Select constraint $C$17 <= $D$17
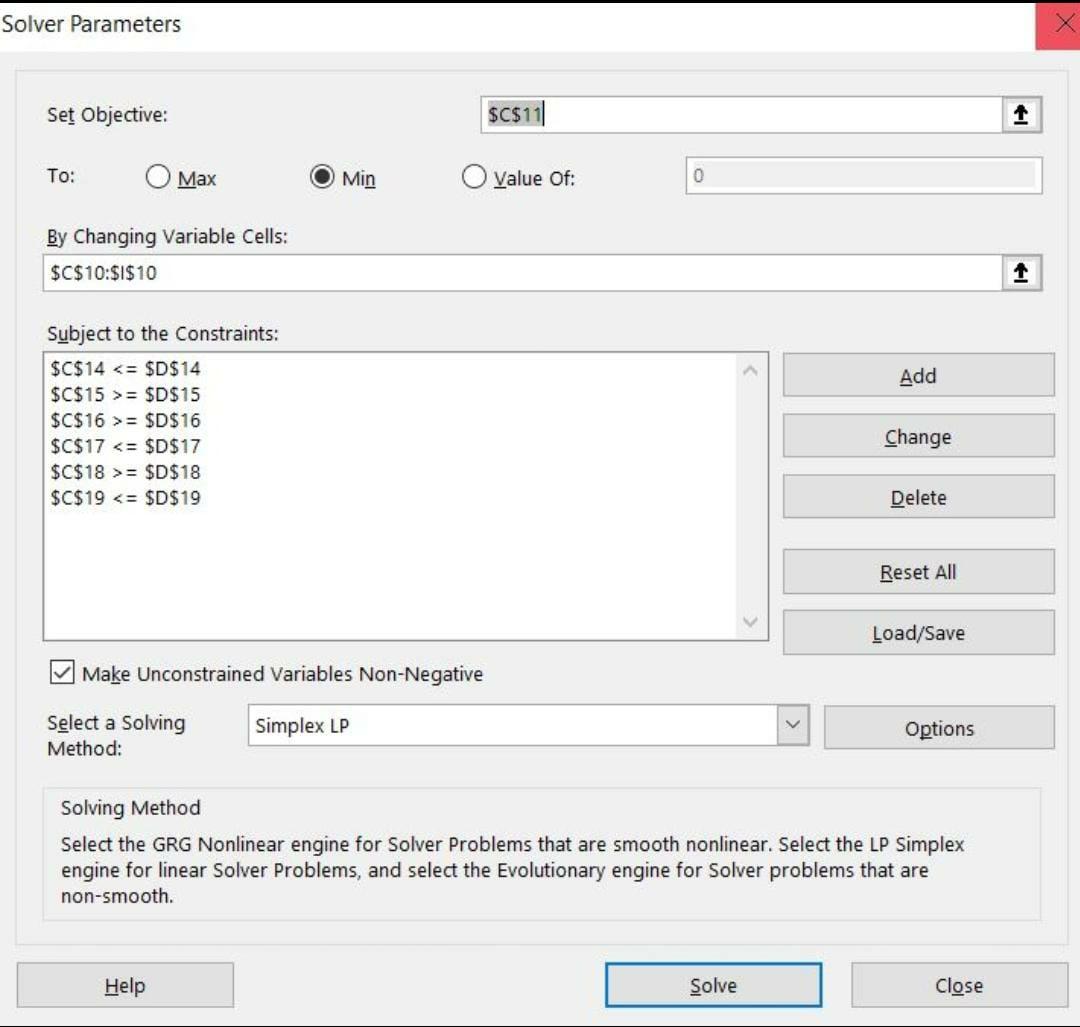 click(126, 446)
